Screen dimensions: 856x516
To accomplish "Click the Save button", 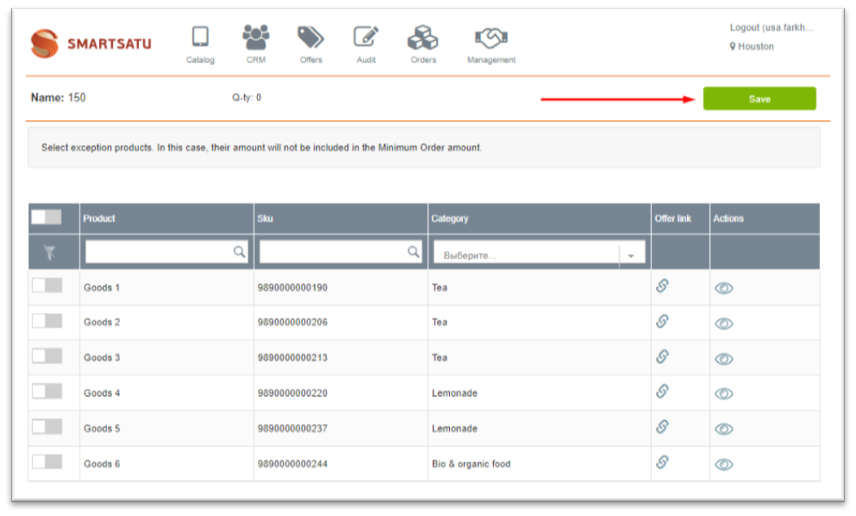I will click(x=759, y=99).
